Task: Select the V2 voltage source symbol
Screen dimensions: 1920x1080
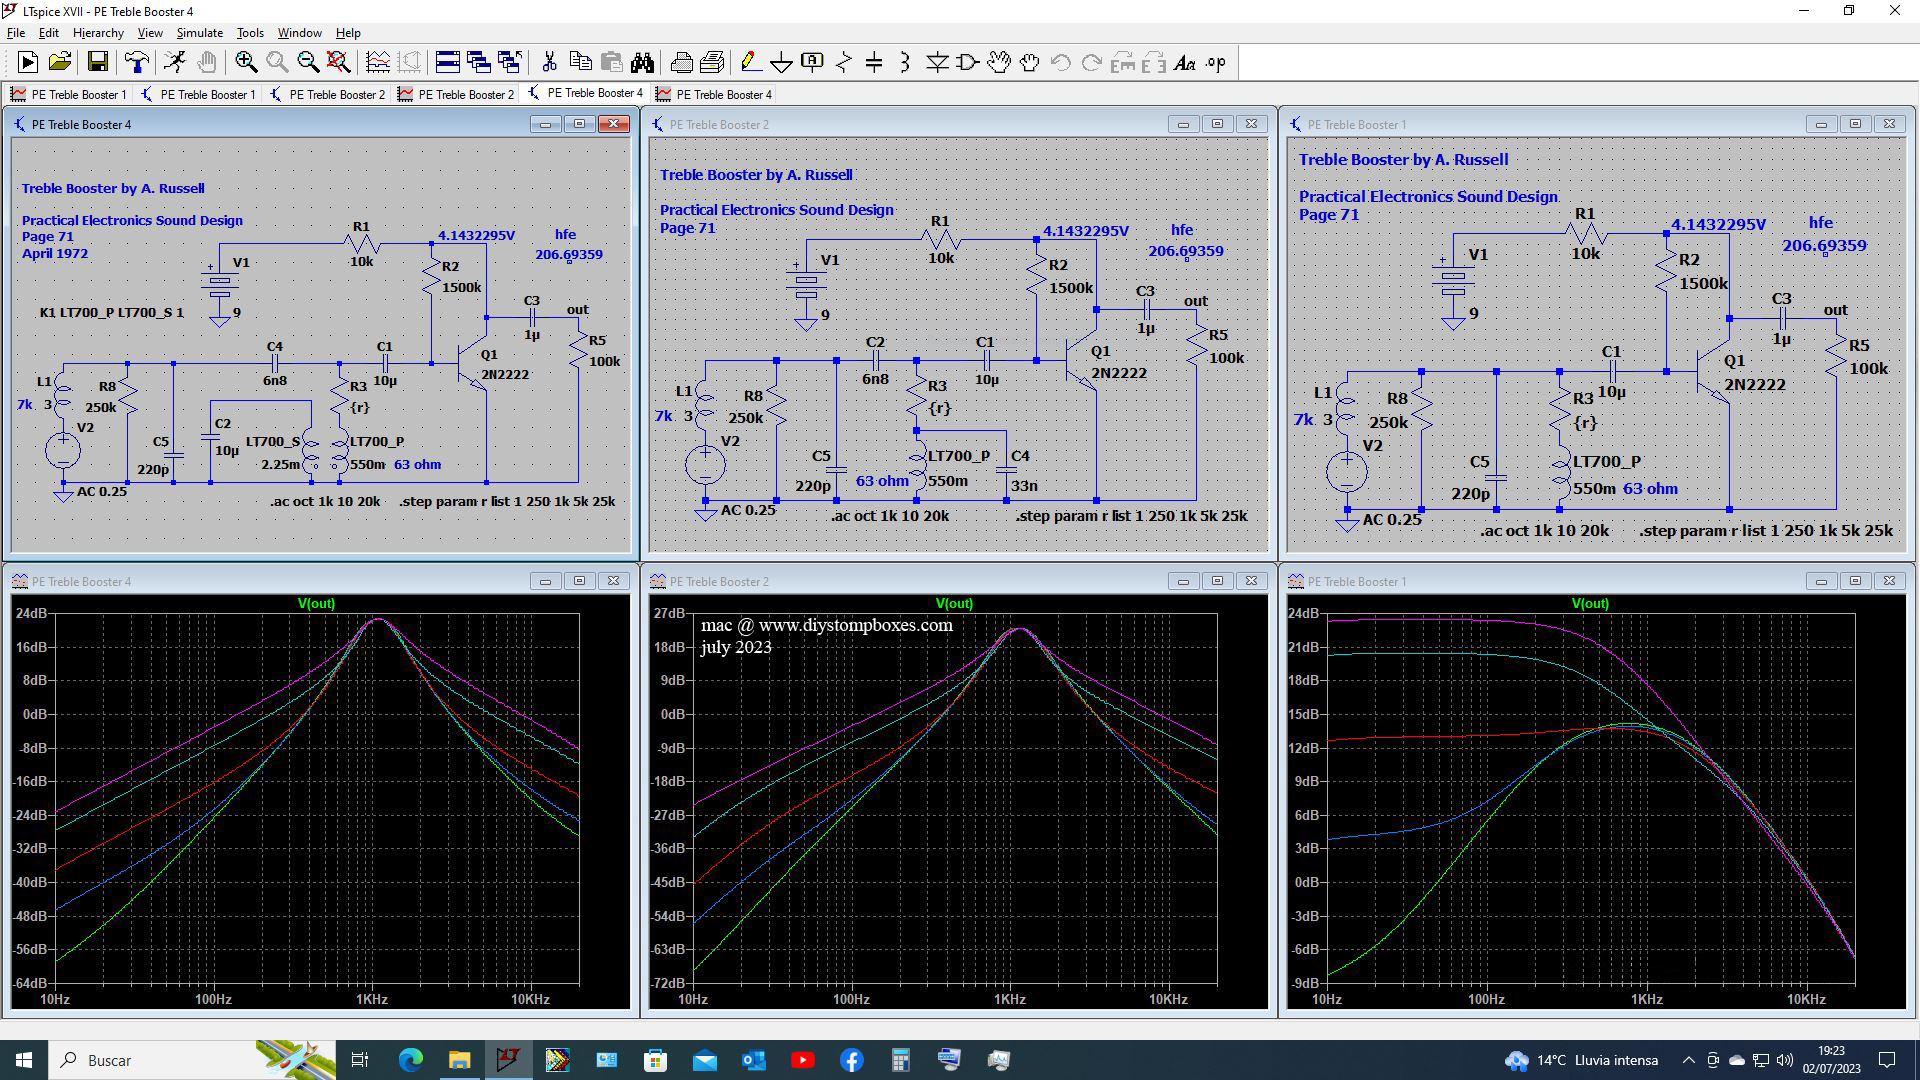Action: point(62,450)
